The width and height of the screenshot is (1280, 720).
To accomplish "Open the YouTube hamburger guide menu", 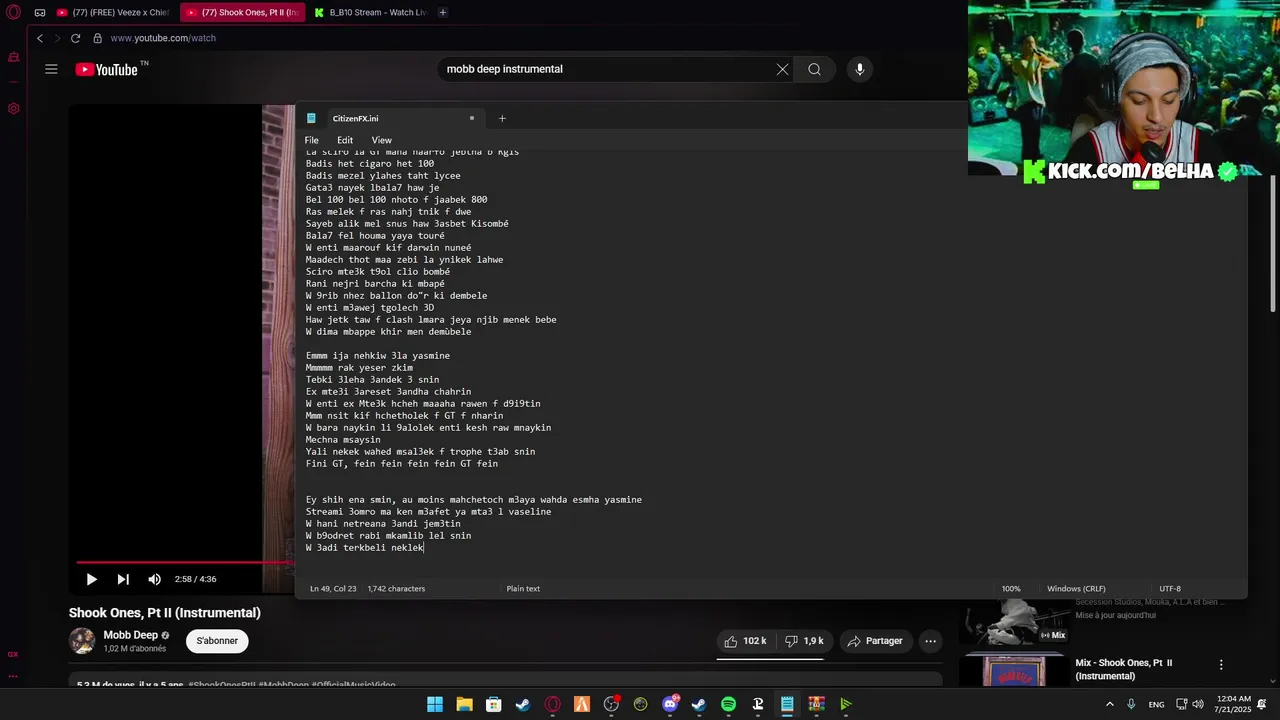I will click(51, 69).
